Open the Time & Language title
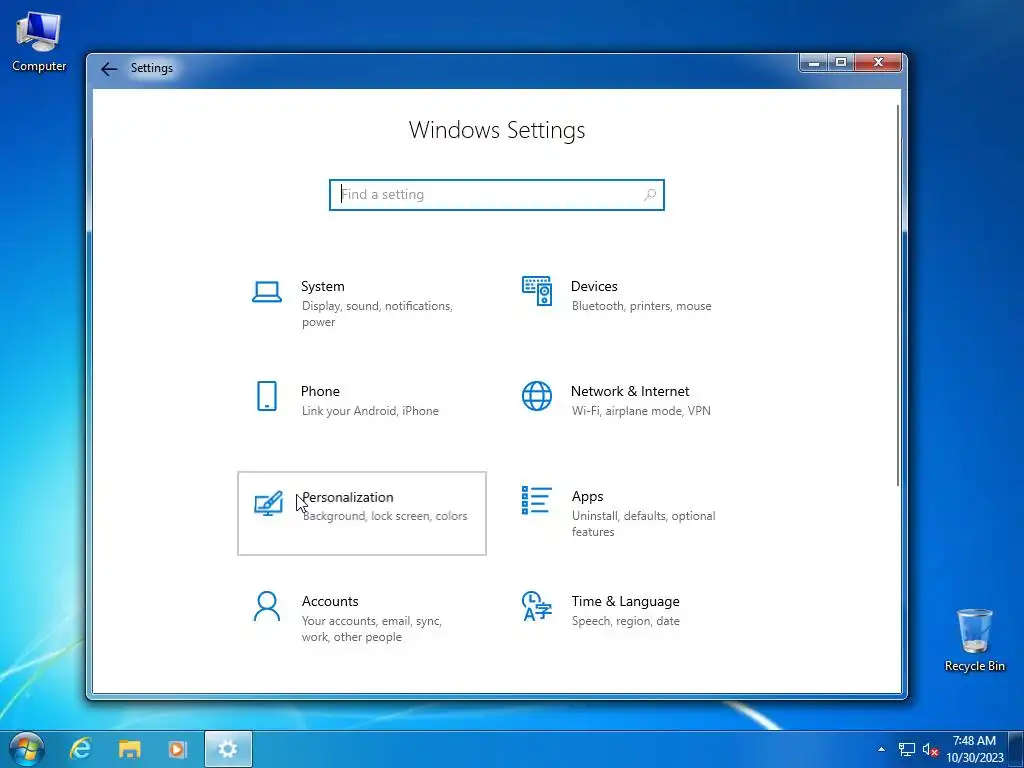1024x768 pixels. click(x=626, y=601)
